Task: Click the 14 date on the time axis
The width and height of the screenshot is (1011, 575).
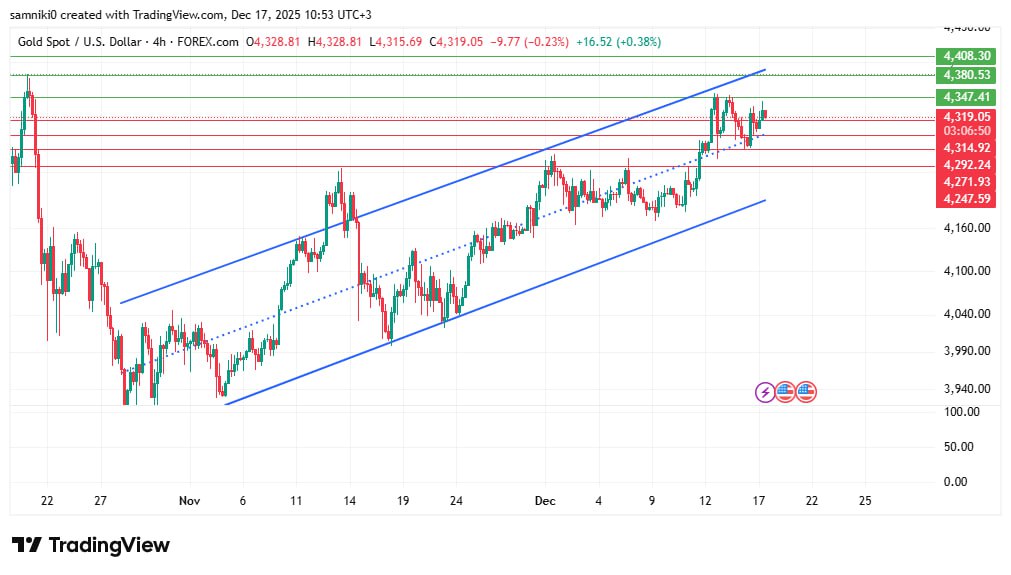Action: point(349,501)
